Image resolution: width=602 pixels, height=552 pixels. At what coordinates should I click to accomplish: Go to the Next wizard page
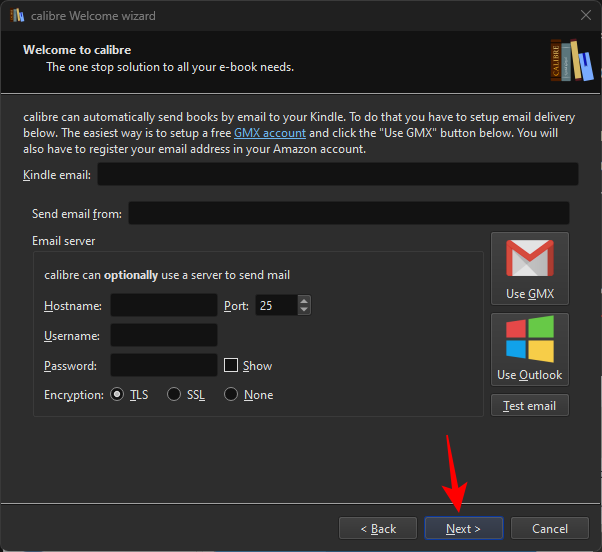tap(463, 528)
